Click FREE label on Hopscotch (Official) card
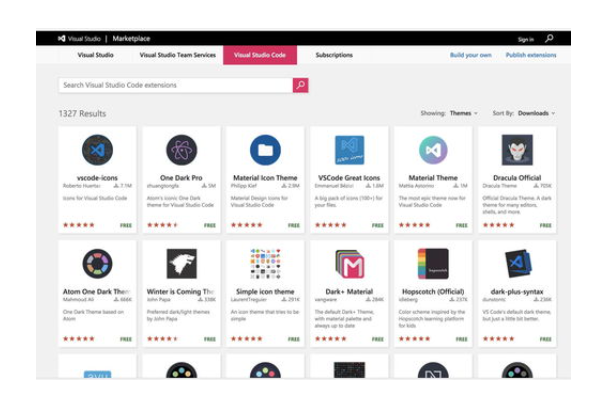 pos(462,339)
